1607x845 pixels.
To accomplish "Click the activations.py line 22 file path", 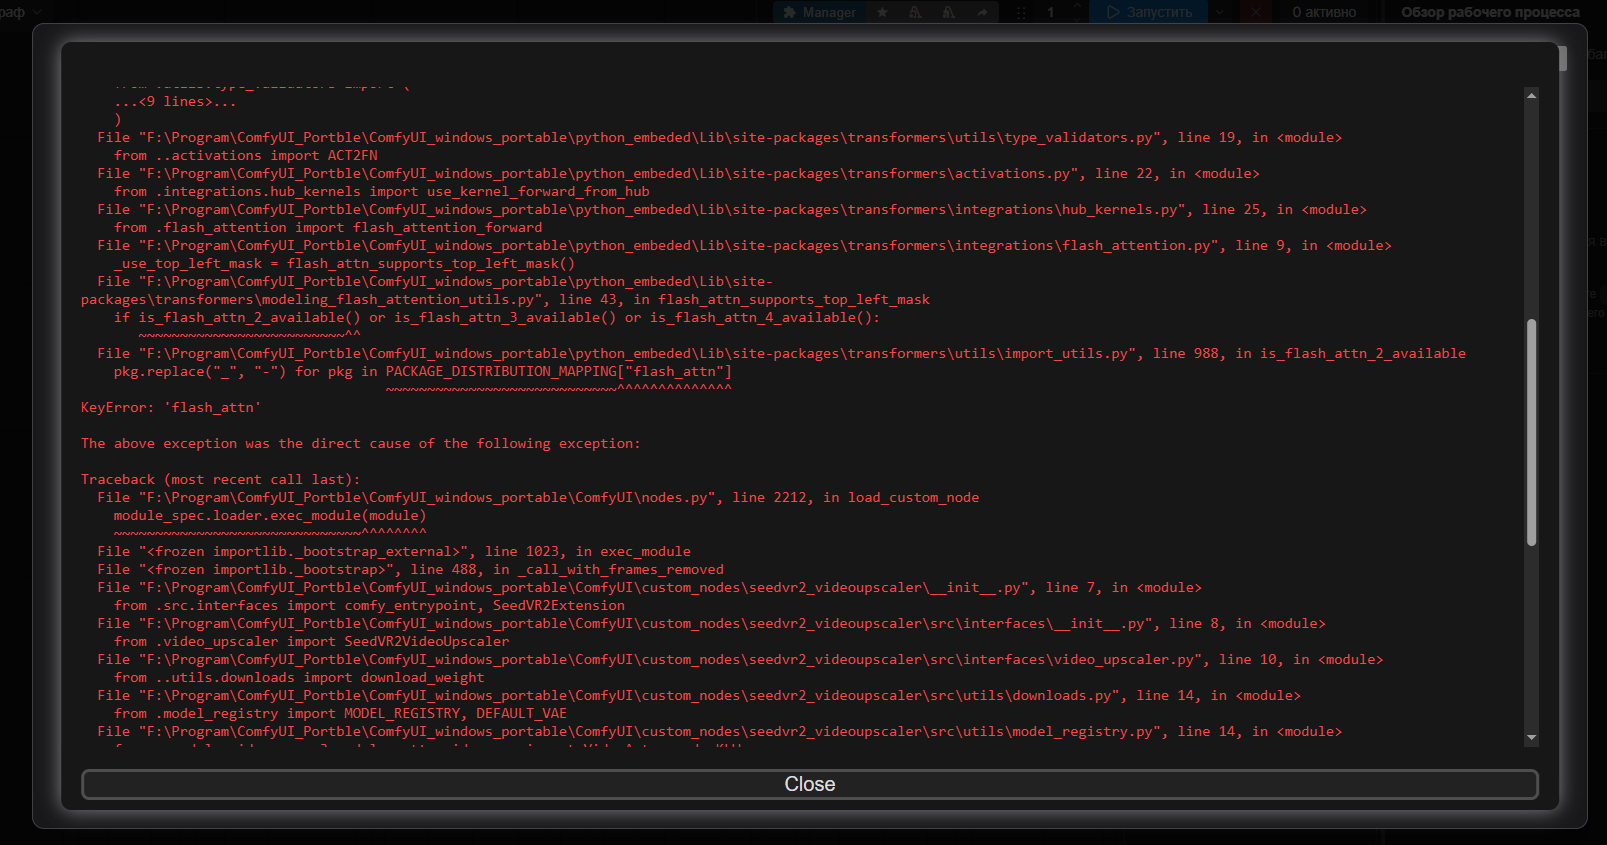I will tap(678, 173).
